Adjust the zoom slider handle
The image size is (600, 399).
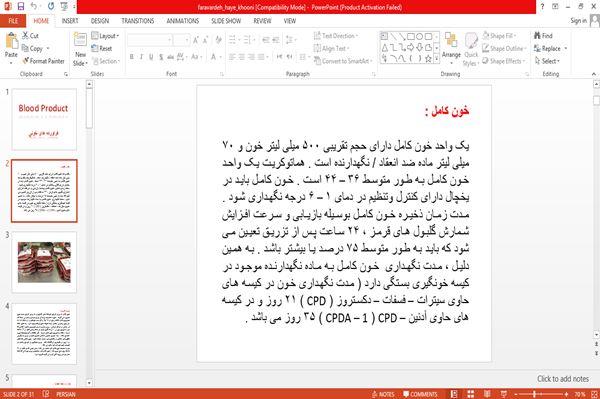(535, 394)
